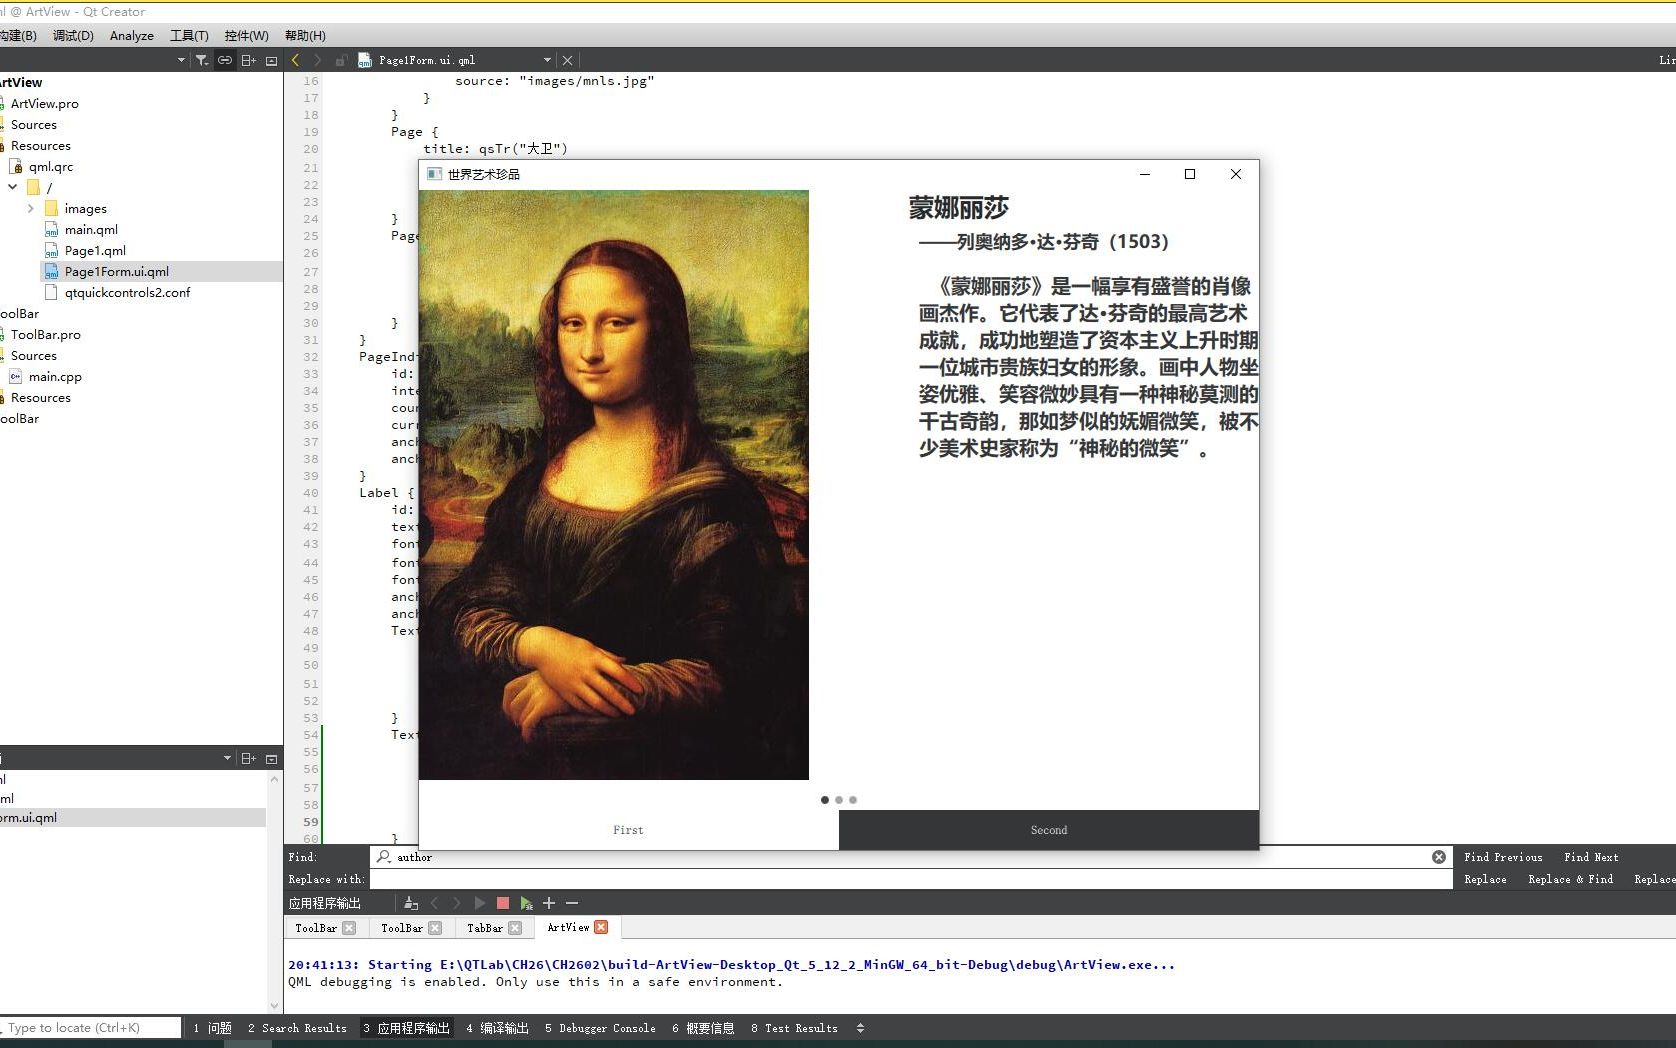Close the Projects side panel using image icon

[271, 60]
